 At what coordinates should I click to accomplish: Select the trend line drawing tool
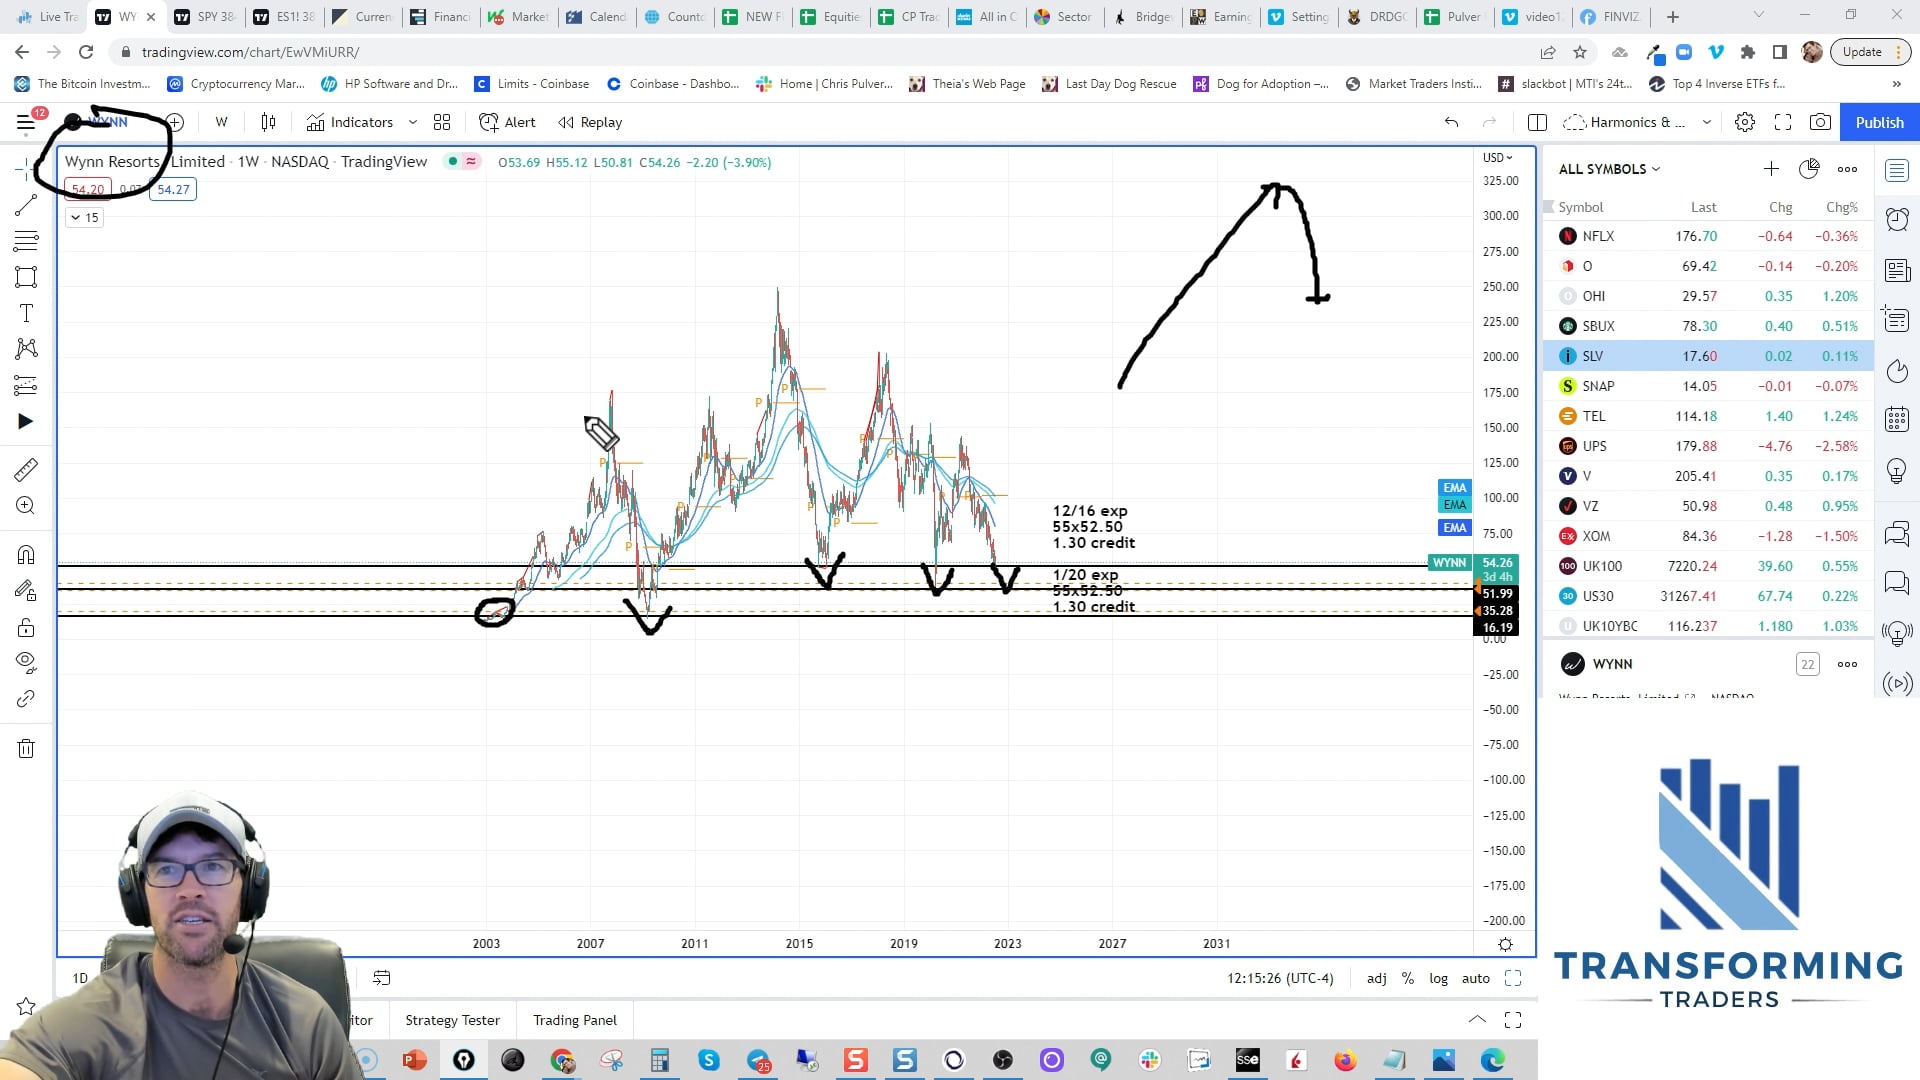[x=26, y=206]
